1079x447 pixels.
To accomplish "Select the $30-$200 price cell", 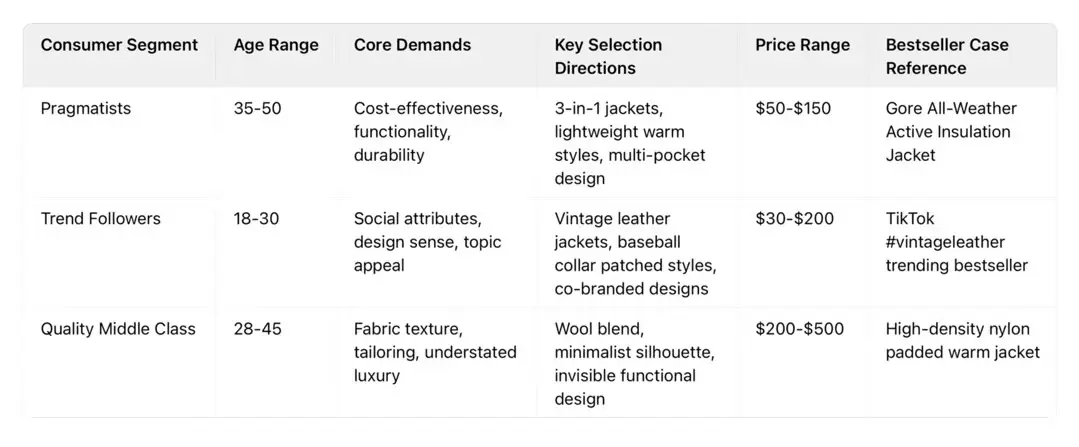I will (794, 219).
